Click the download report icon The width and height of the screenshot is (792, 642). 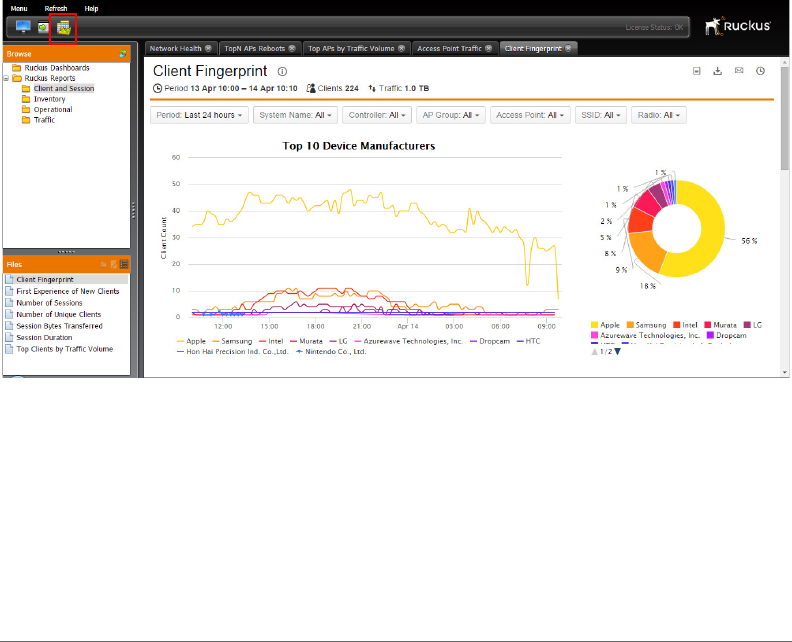click(717, 71)
